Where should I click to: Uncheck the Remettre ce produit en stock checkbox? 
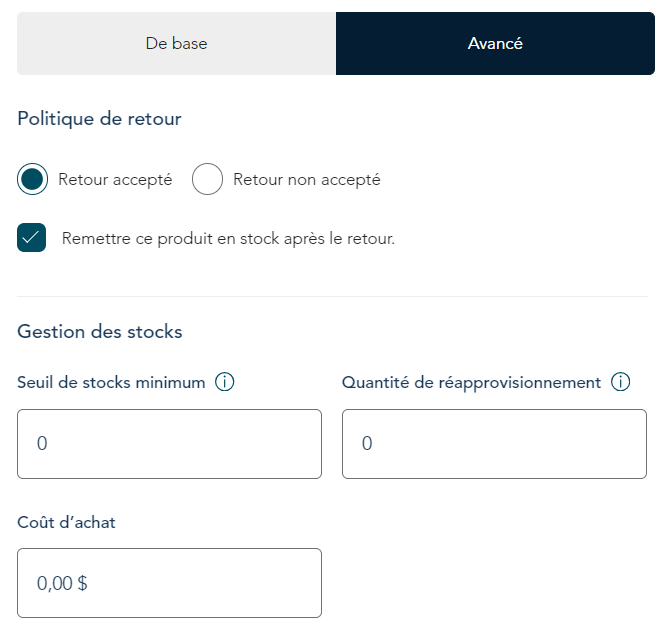(32, 238)
